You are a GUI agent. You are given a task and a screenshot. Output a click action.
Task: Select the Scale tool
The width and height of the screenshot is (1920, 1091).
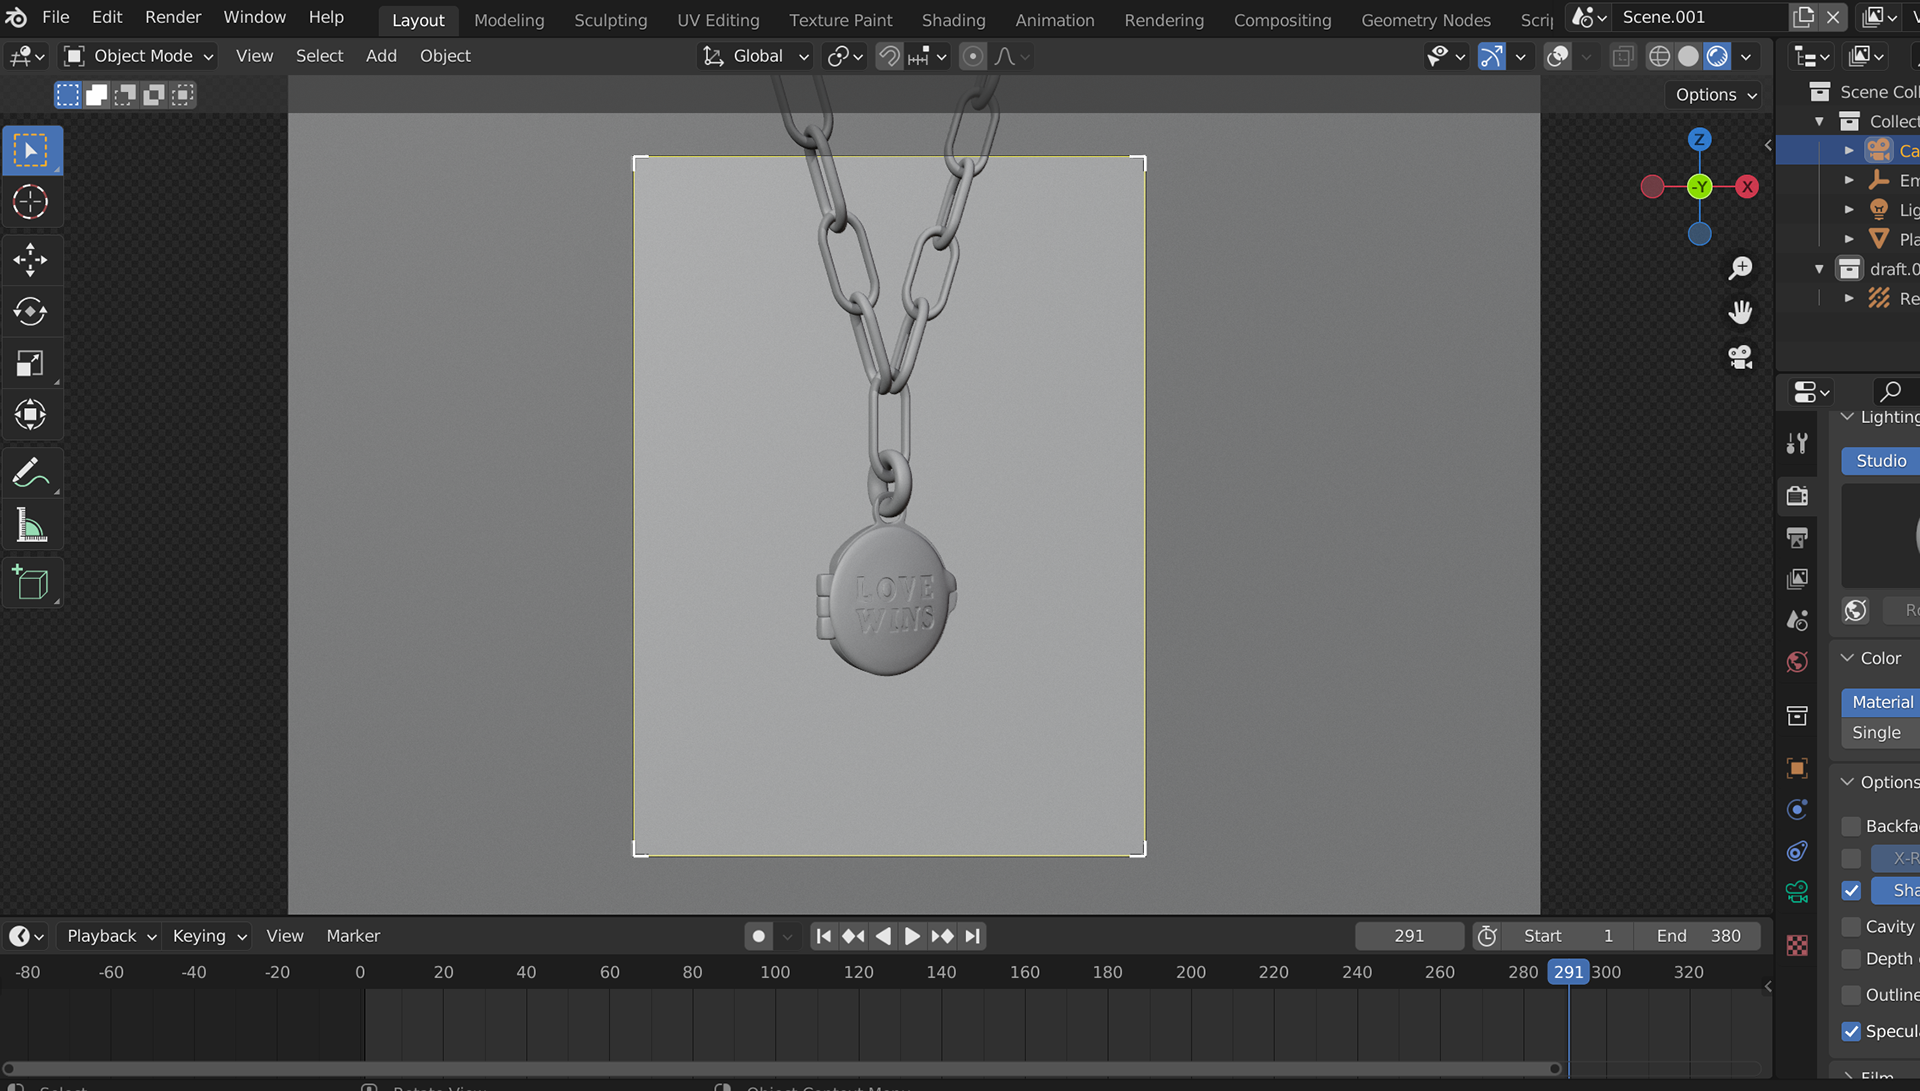(30, 364)
